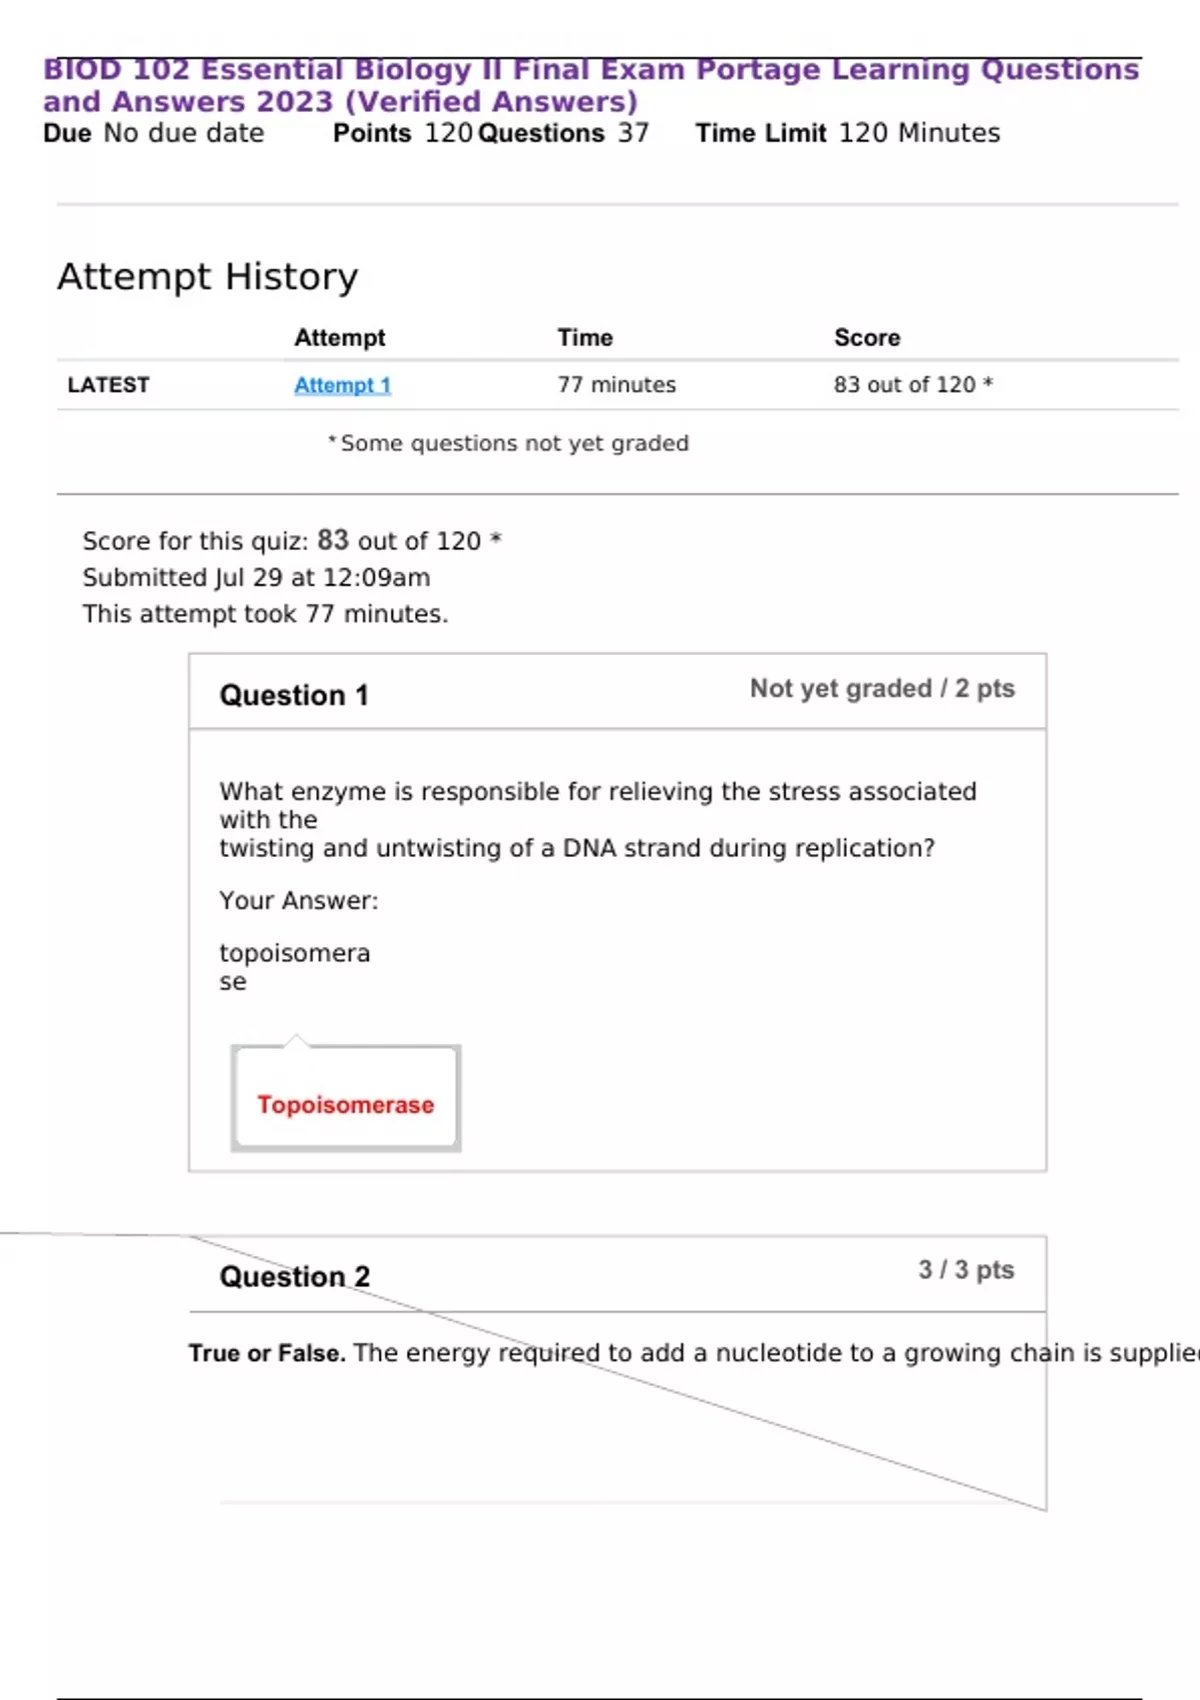This screenshot has width=1200, height=1700.
Task: Click the document title about BIOD 102
Action: coord(590,85)
